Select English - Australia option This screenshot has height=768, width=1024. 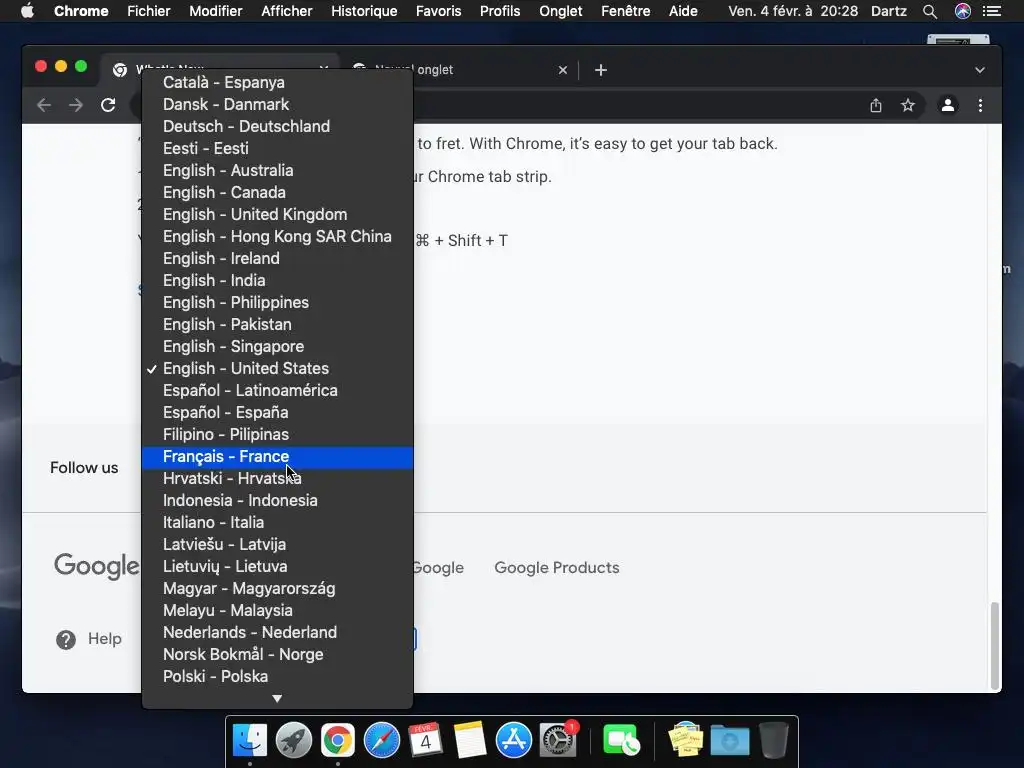pyautogui.click(x=277, y=170)
